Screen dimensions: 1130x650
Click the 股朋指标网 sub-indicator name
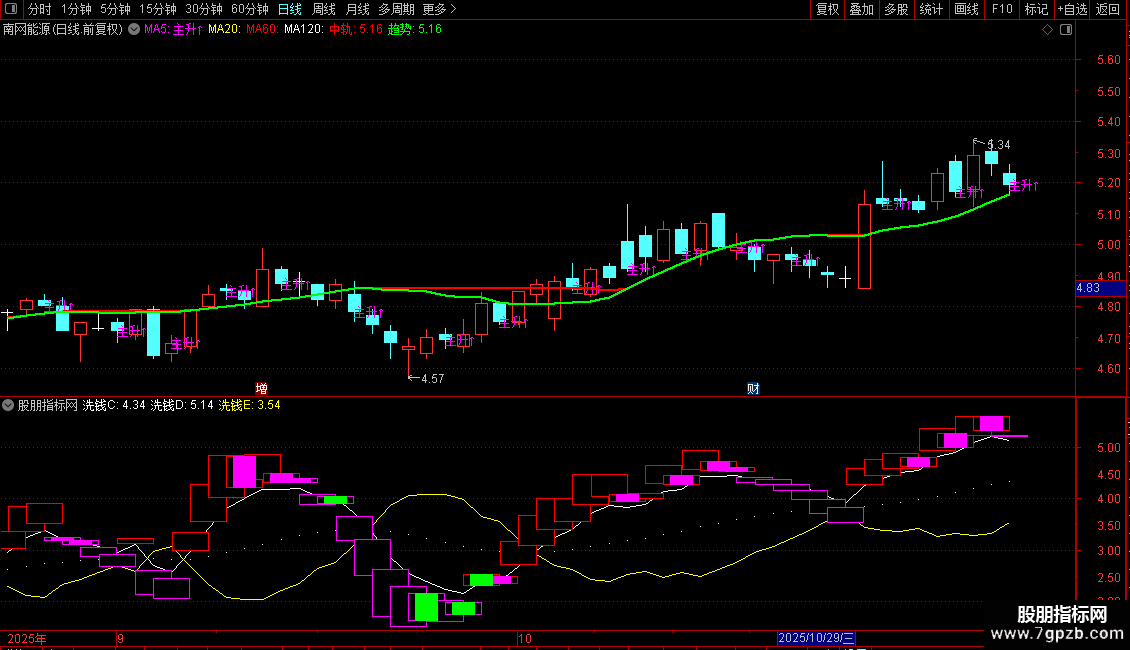click(48, 405)
